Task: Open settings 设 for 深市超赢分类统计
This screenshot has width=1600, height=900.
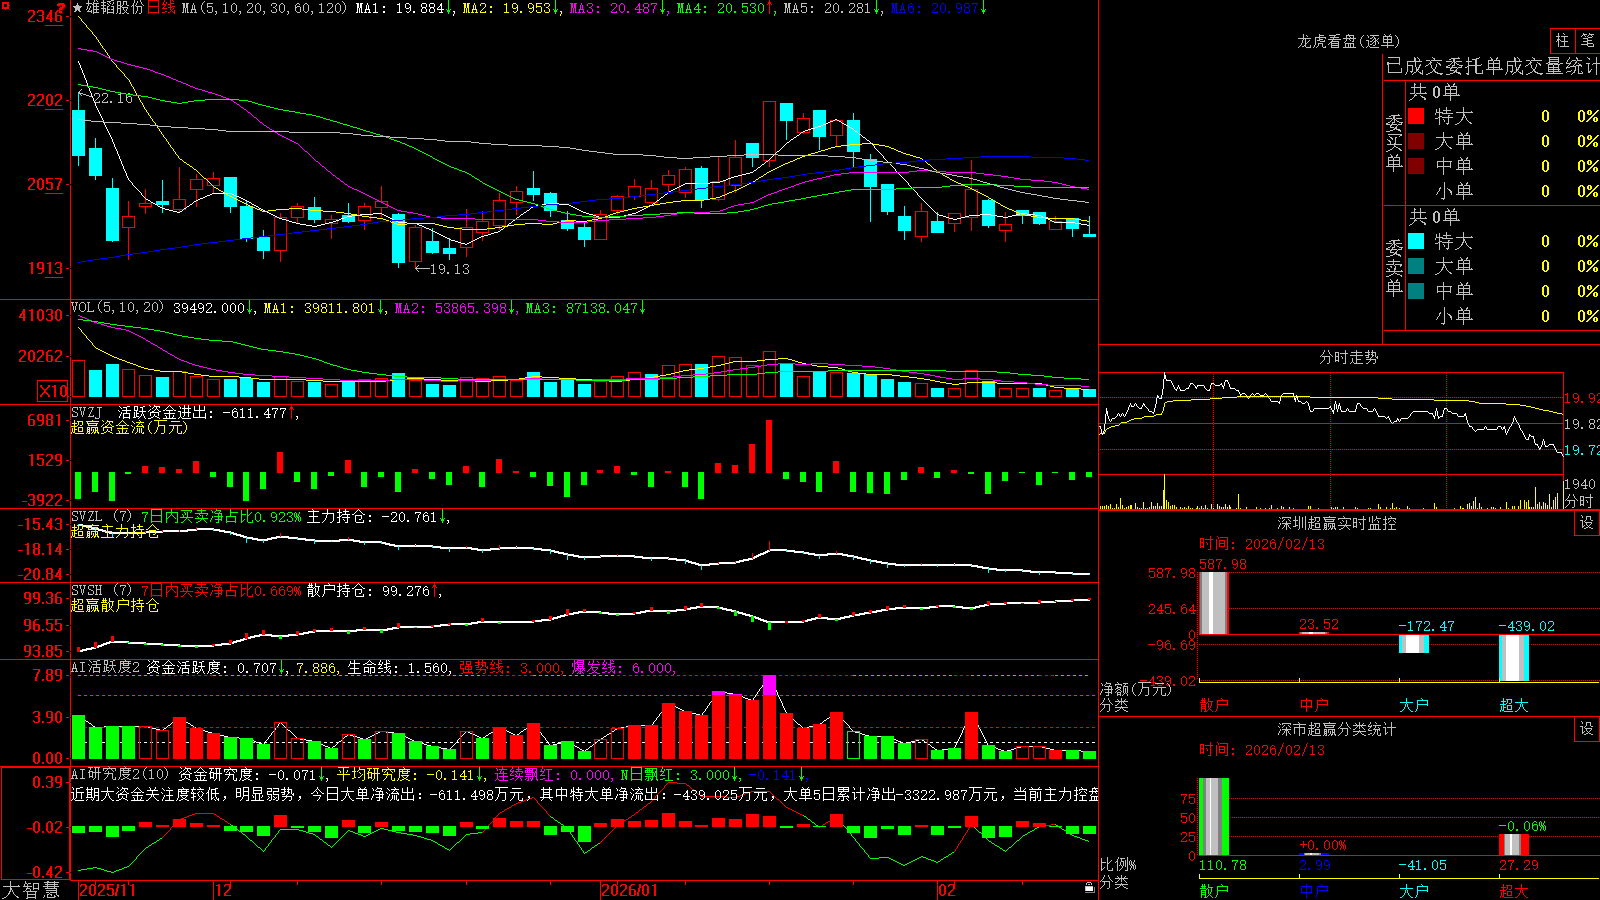Action: 1587,729
